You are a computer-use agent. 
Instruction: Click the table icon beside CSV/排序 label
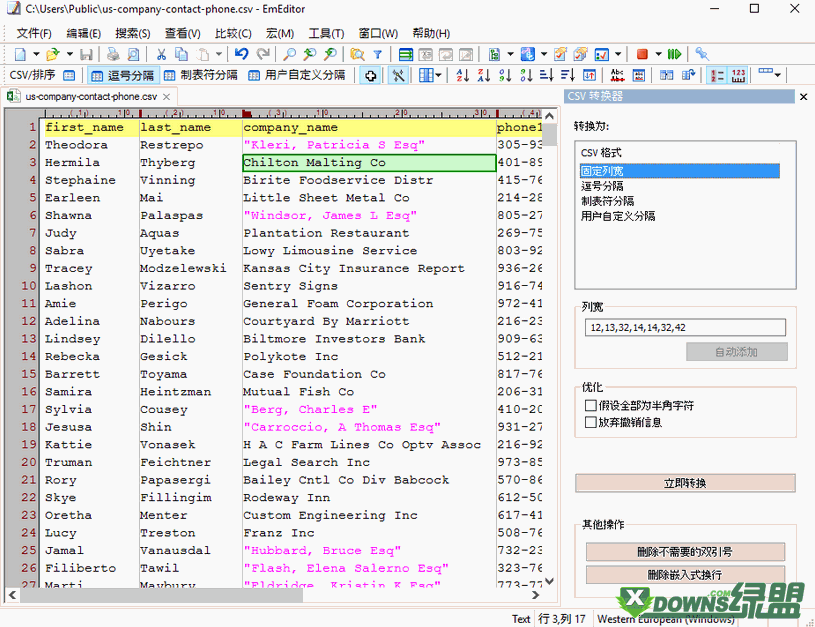click(x=69, y=76)
